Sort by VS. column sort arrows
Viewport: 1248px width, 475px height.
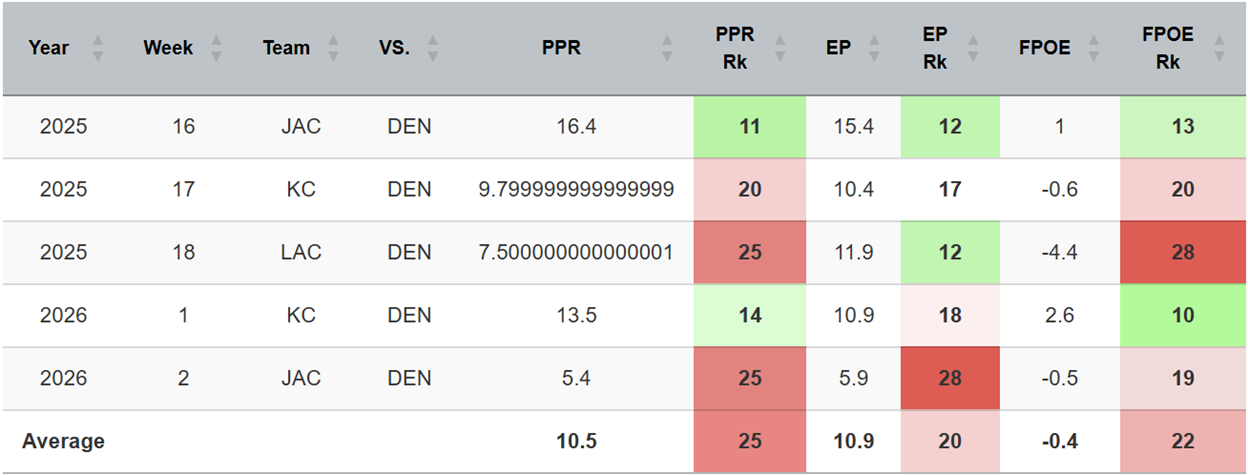[x=433, y=48]
